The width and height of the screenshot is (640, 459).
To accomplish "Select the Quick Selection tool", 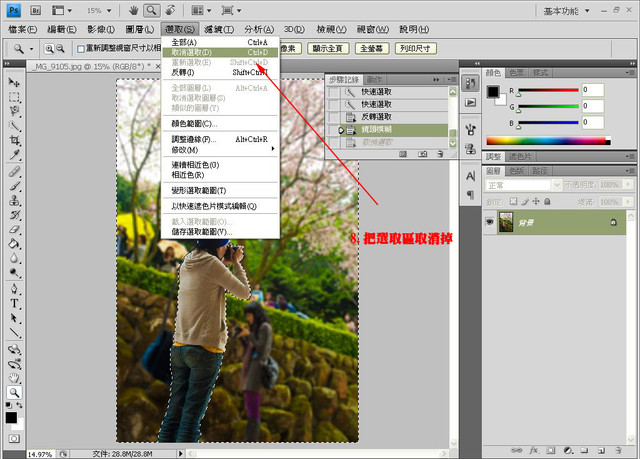I will [14, 126].
